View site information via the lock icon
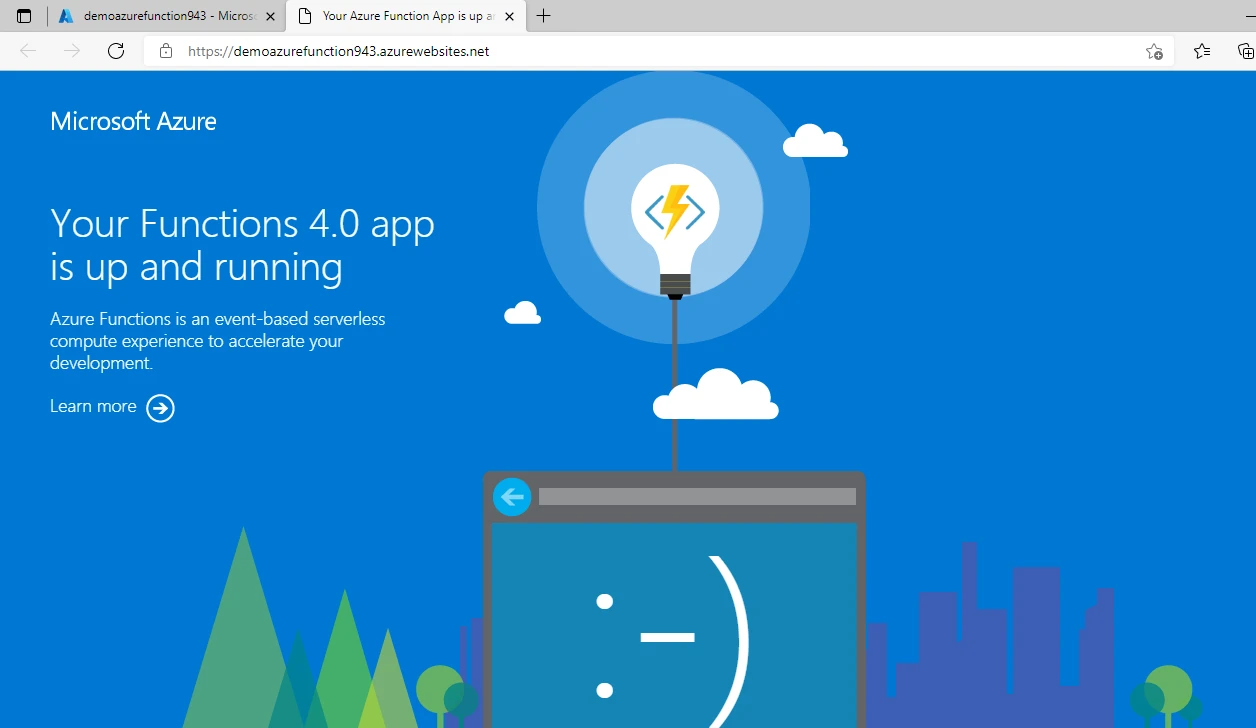The image size is (1256, 728). (165, 51)
